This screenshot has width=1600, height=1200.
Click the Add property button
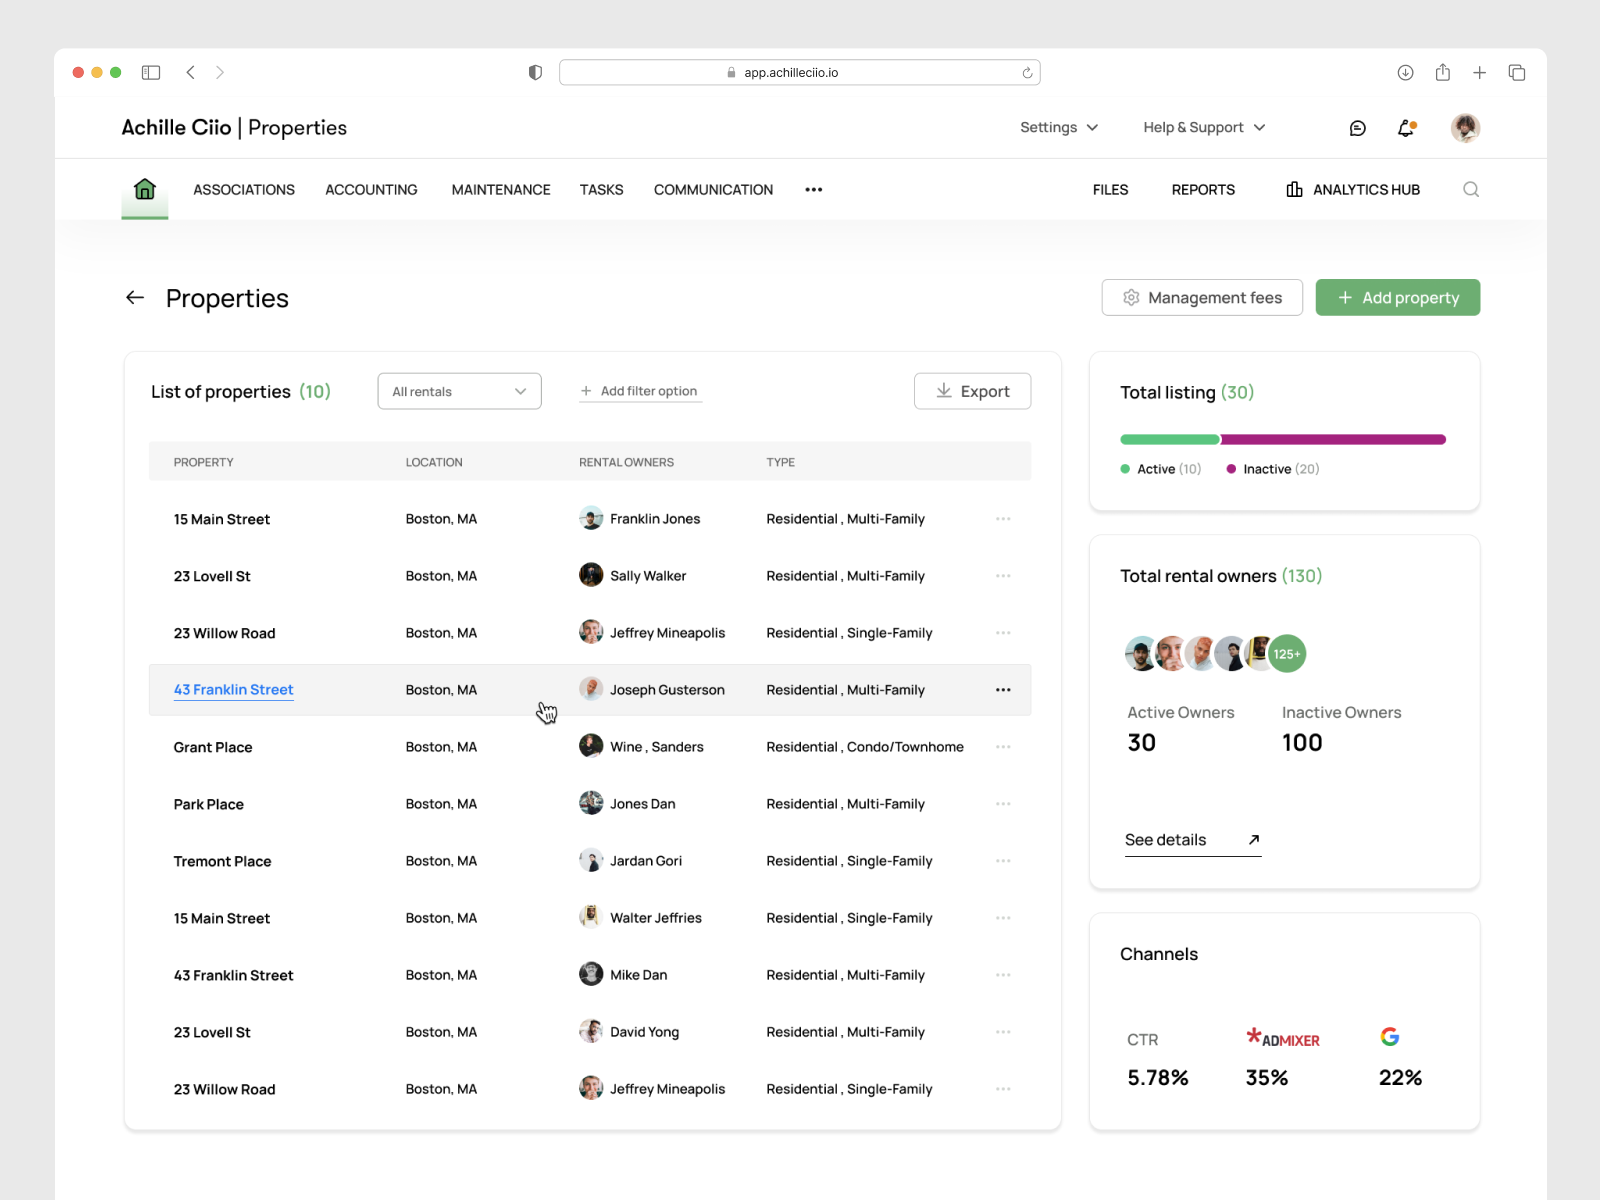click(x=1397, y=297)
